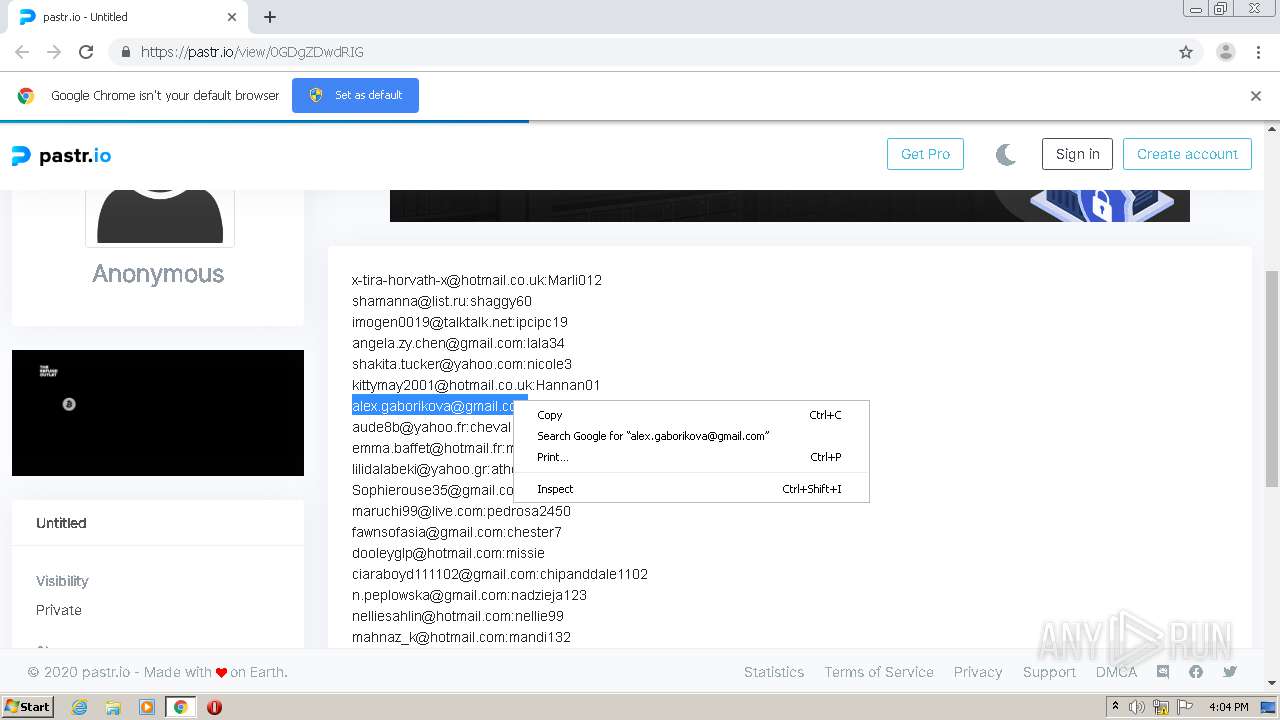This screenshot has width=1280, height=720.
Task: Click line imogen0019@talktalk.net:ipcipc19
Action: (x=460, y=322)
